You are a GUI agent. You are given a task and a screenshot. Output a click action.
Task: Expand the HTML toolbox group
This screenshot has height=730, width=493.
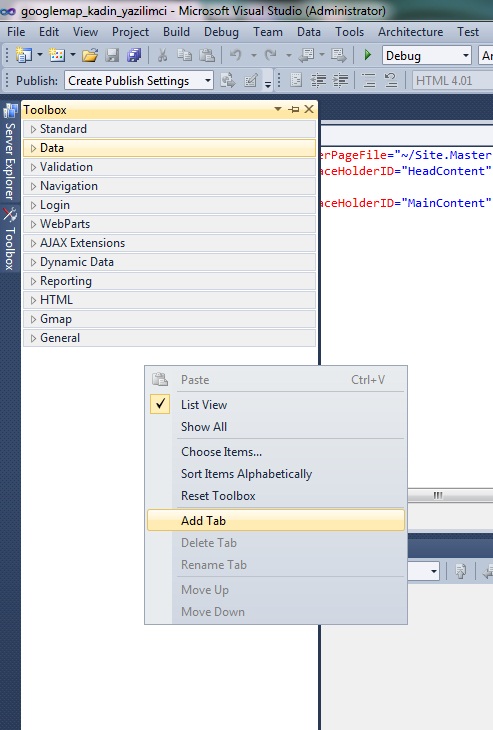coord(33,300)
